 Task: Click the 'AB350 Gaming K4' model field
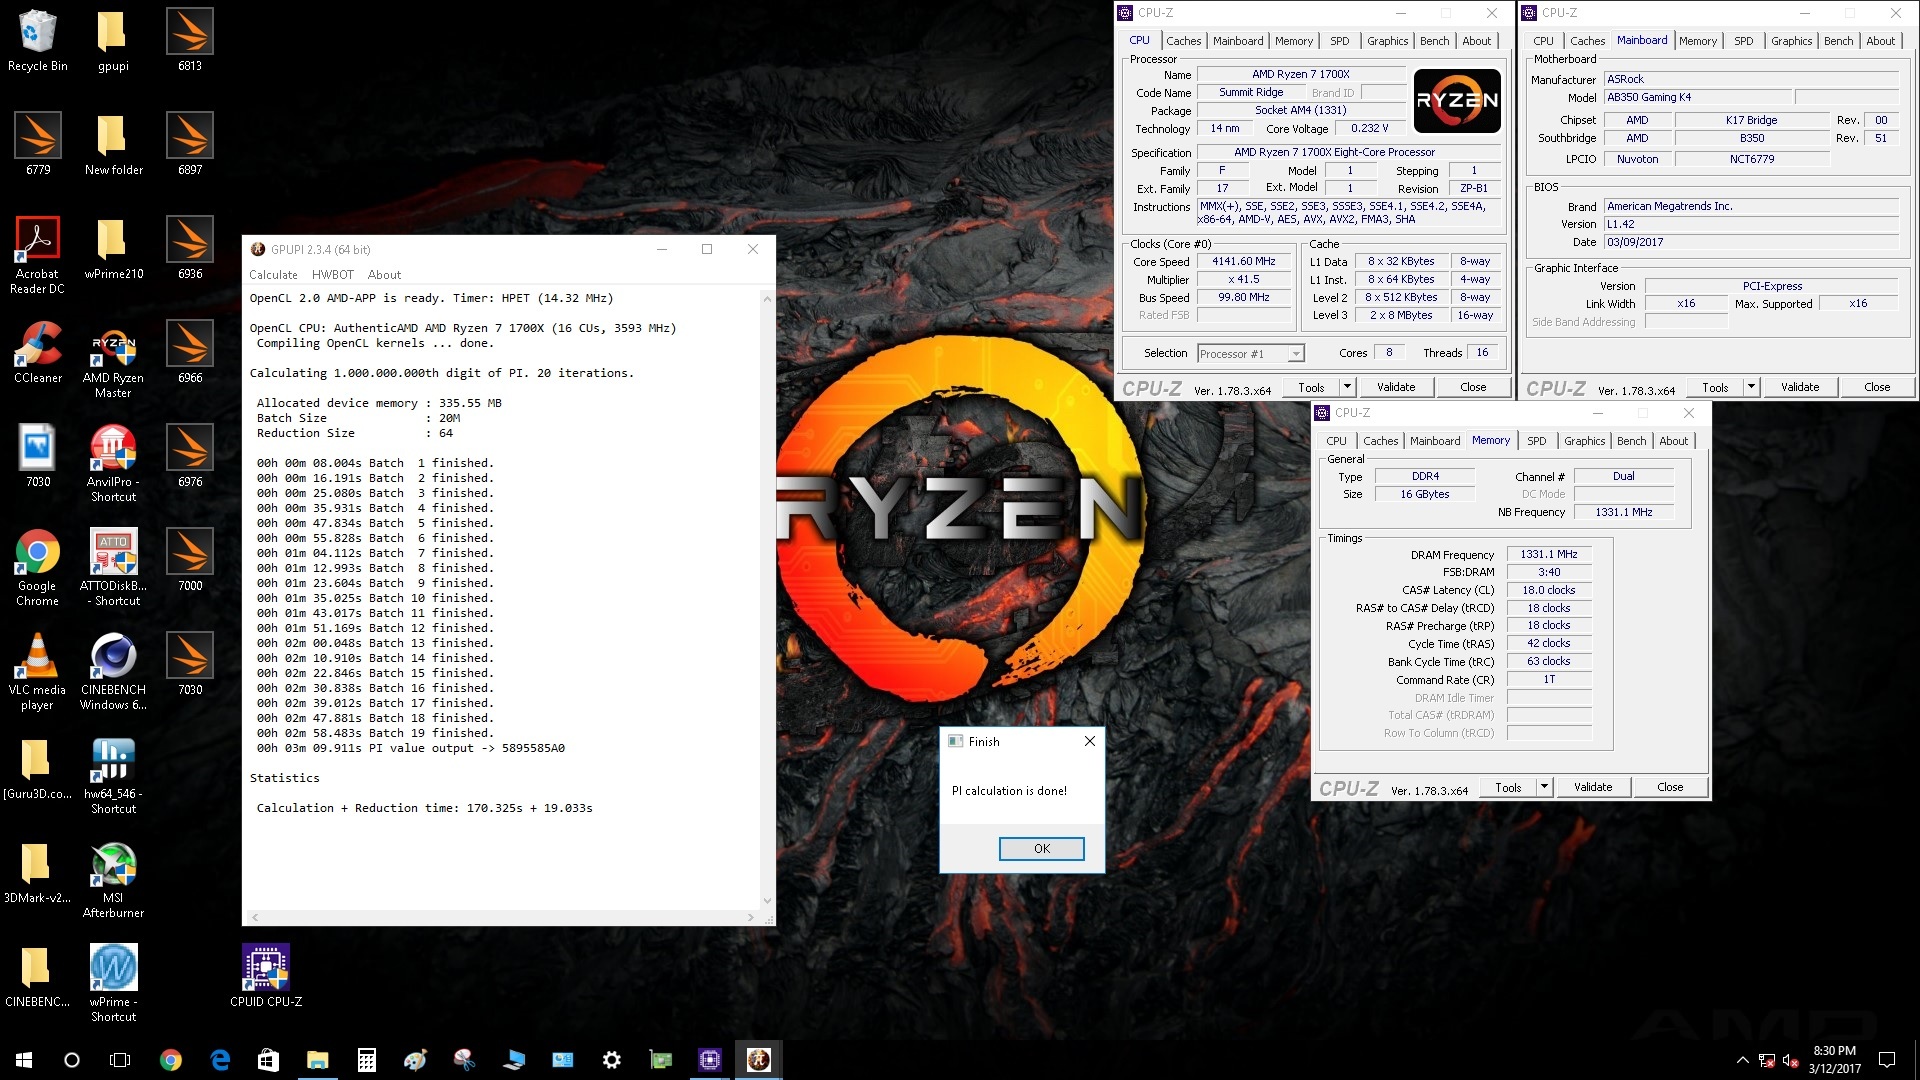point(1697,97)
